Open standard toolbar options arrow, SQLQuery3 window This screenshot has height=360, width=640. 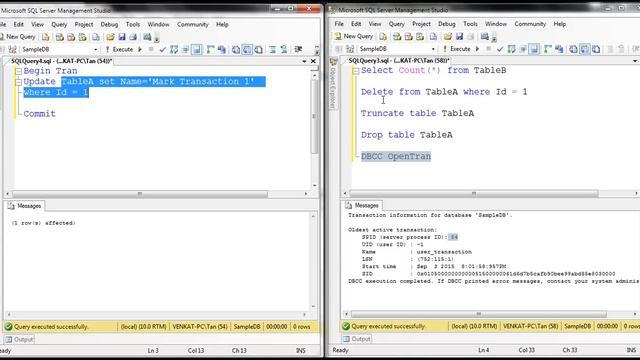pyautogui.click(x=494, y=38)
